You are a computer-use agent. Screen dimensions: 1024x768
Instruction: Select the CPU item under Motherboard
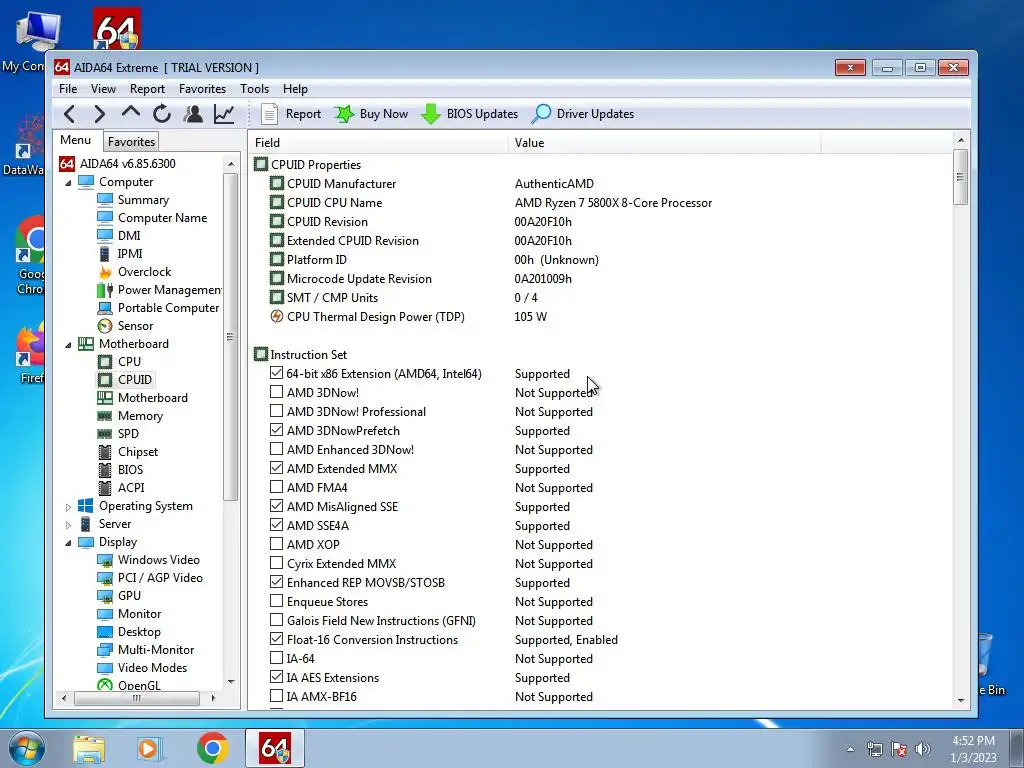(x=129, y=362)
